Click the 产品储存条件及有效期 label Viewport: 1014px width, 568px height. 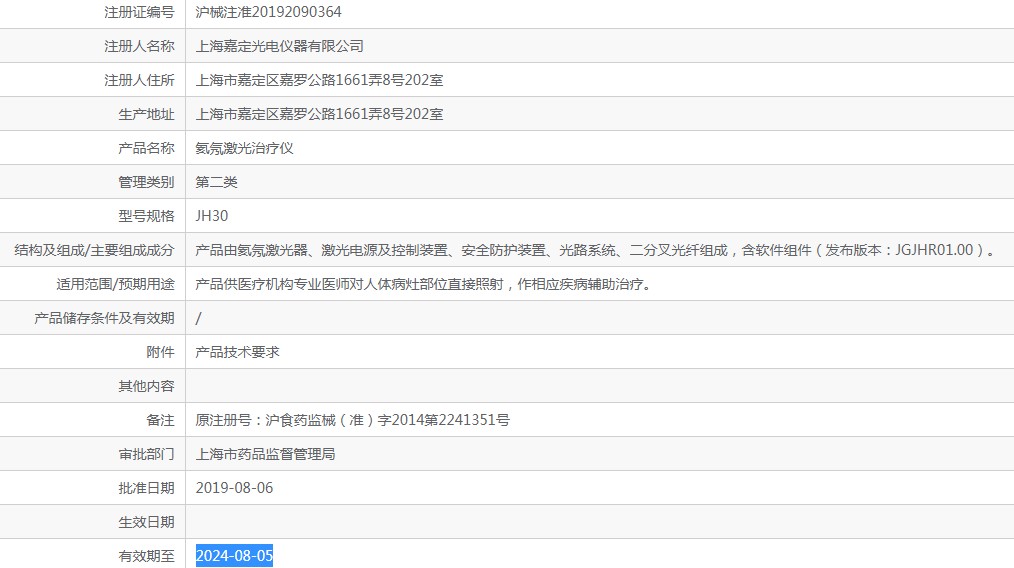tap(104, 318)
